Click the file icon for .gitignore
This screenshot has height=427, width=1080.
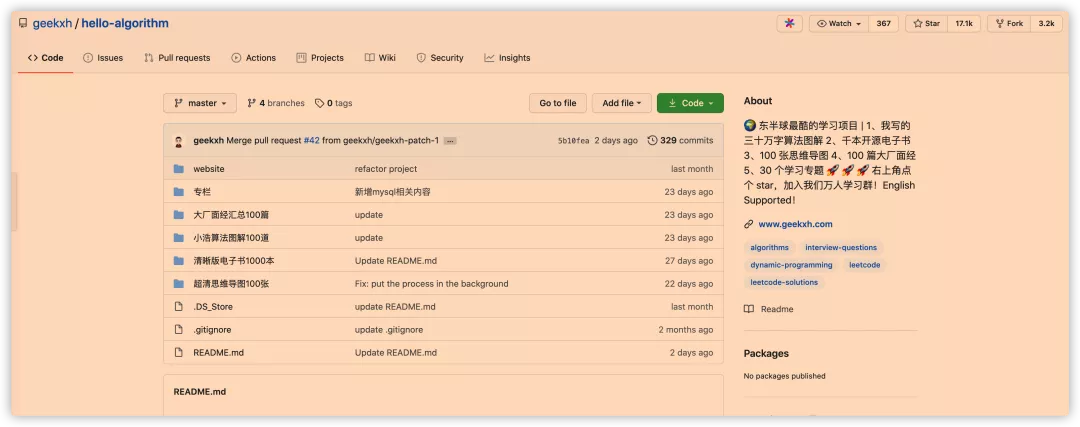pyautogui.click(x=179, y=330)
